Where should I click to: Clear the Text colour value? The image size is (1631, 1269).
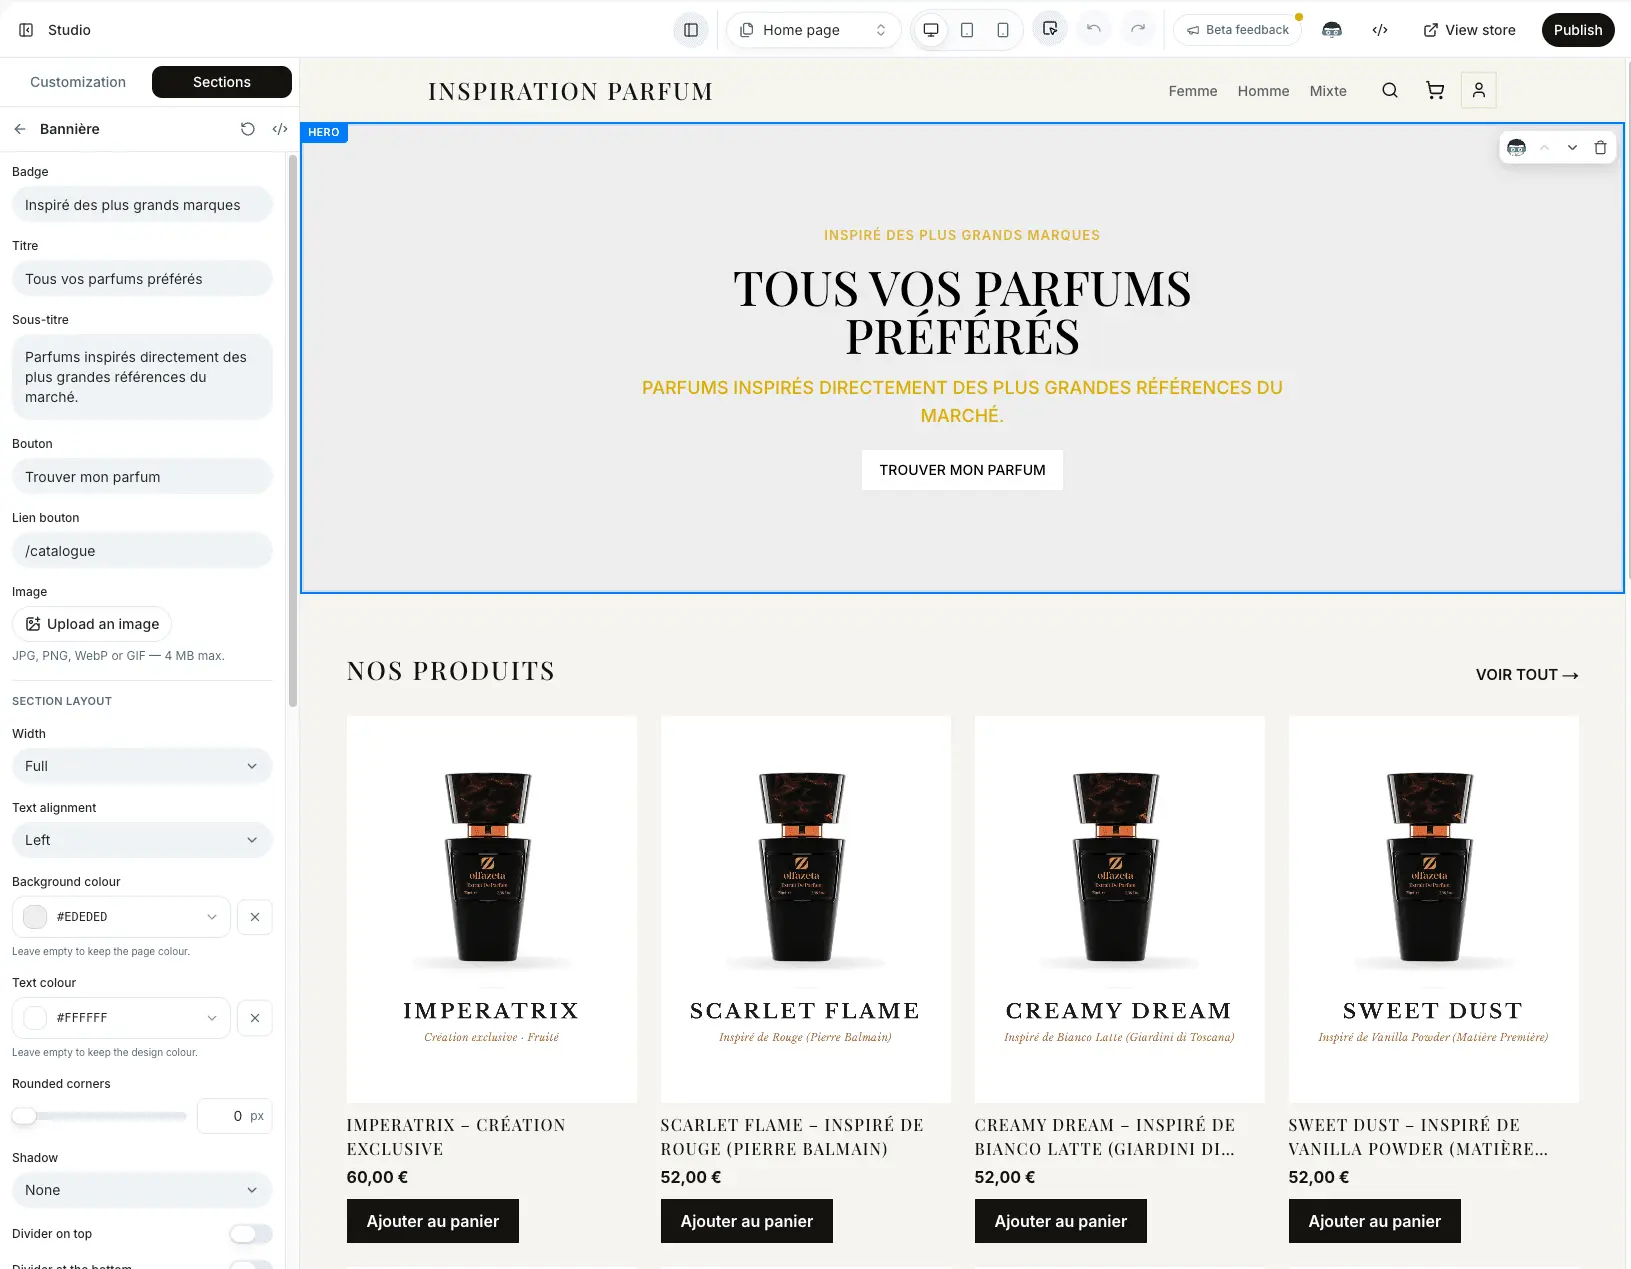pos(255,1018)
